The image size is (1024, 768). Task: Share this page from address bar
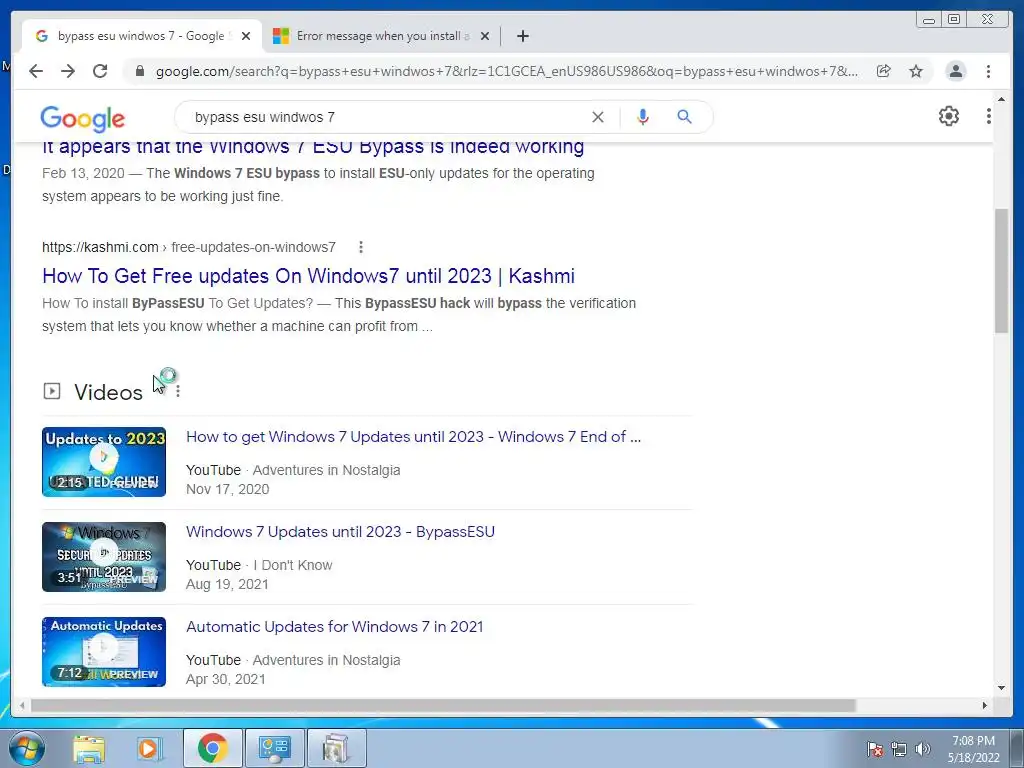click(x=884, y=71)
